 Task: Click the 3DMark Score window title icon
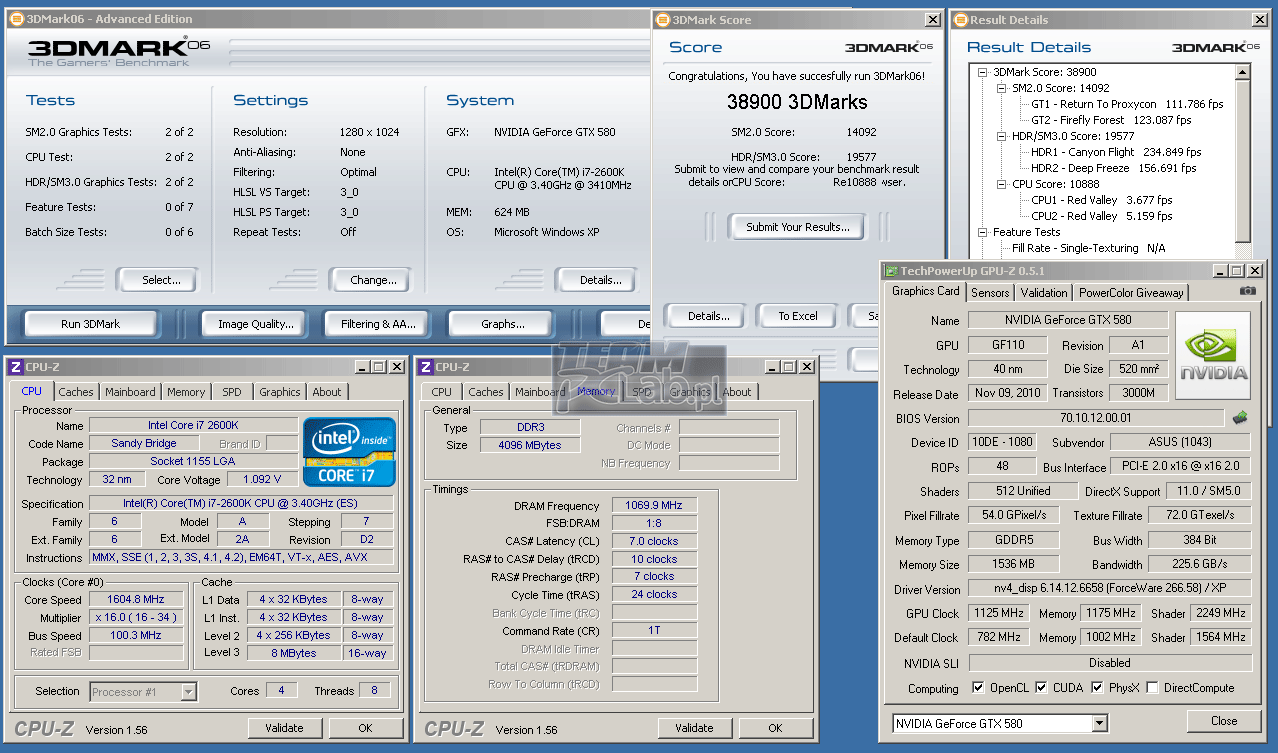pyautogui.click(x=663, y=19)
